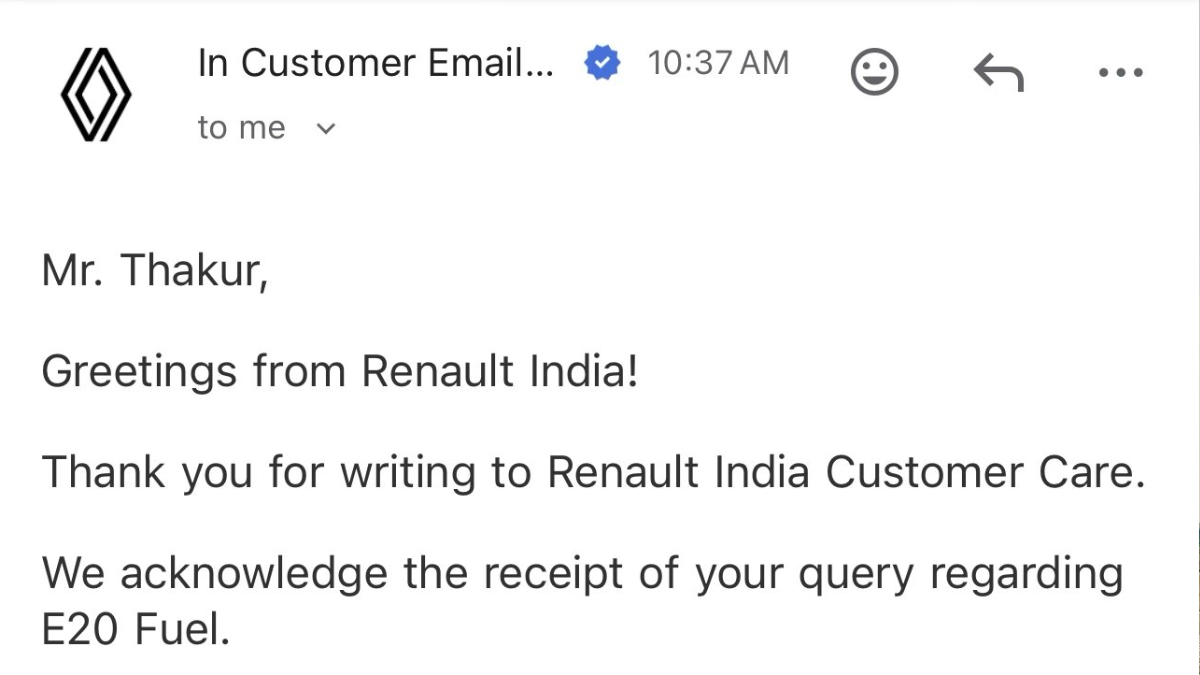The image size is (1200, 675).
Task: Click the acknowledgment paragraph about your query
Action: 580,572
